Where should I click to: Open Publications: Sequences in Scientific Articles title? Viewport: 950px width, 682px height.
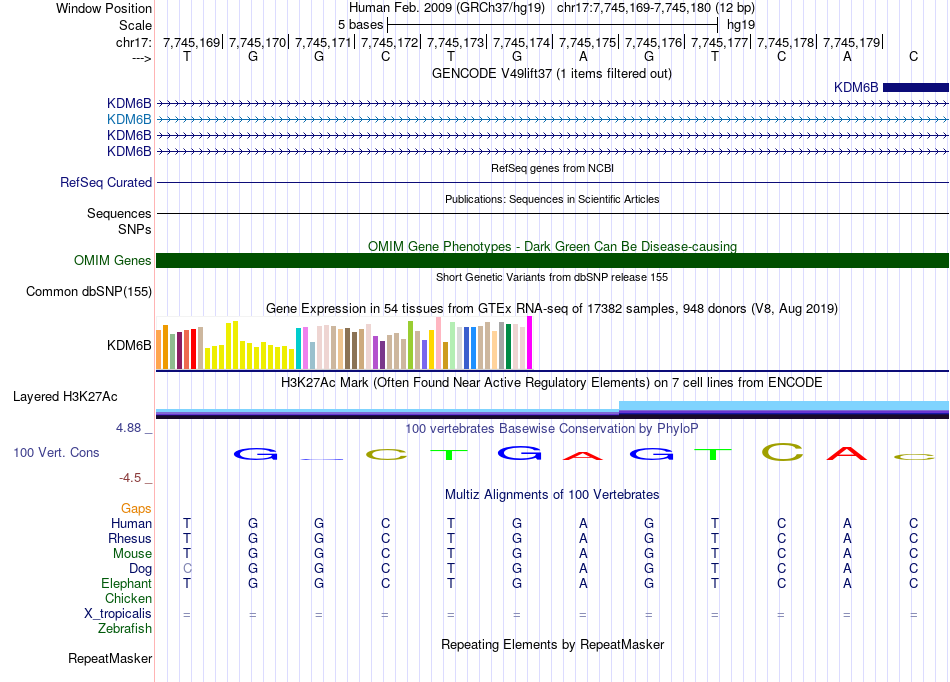click(552, 199)
